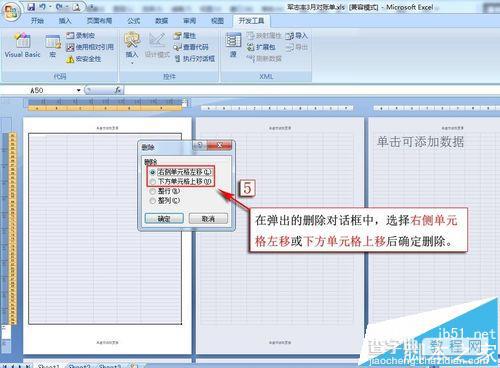The width and height of the screenshot is (500, 368).
Task: Switch to the 公式 (Formulas) tab
Action: tap(133, 21)
